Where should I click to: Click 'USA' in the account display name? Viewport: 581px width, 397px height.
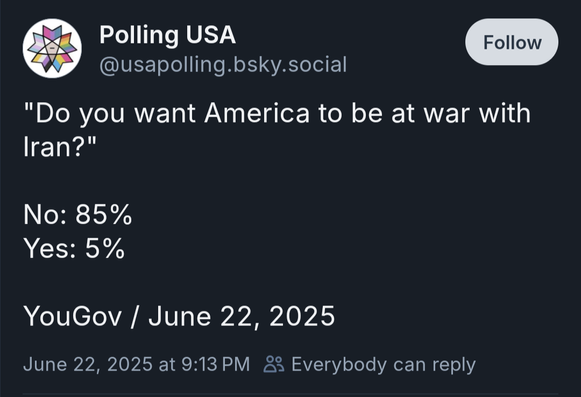tap(210, 35)
